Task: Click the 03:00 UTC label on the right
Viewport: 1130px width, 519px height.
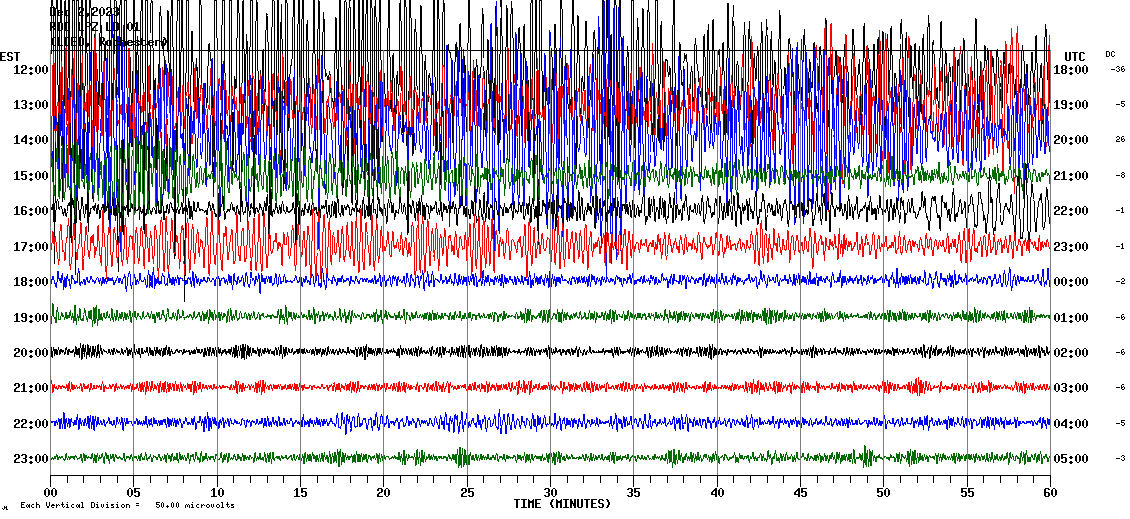Action: (1069, 388)
